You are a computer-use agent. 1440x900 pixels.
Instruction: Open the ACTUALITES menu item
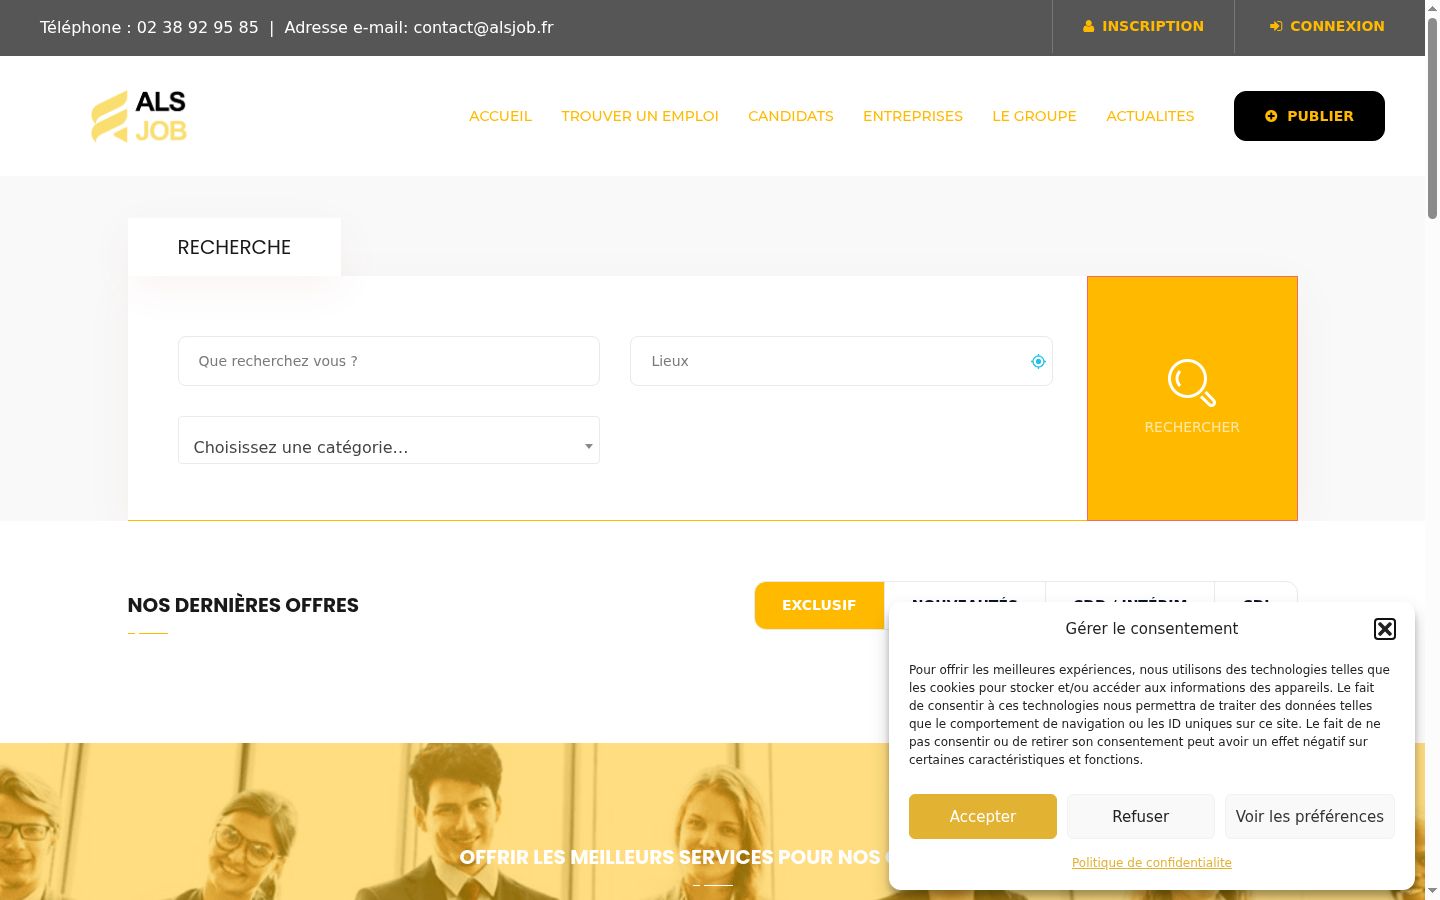1150,116
